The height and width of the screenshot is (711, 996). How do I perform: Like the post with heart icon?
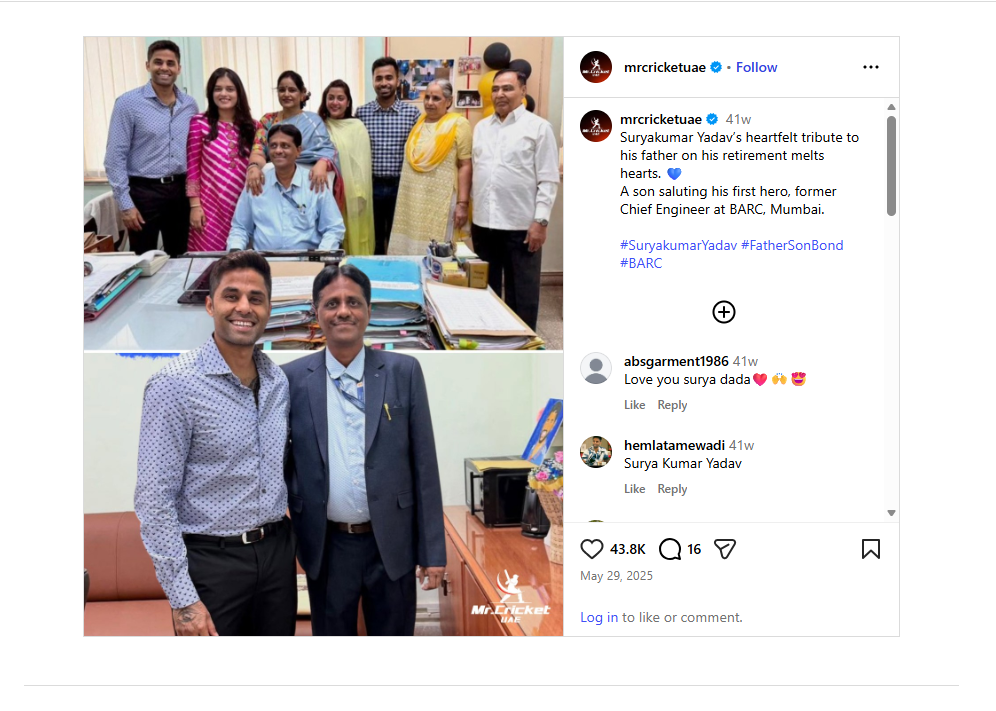pos(591,549)
